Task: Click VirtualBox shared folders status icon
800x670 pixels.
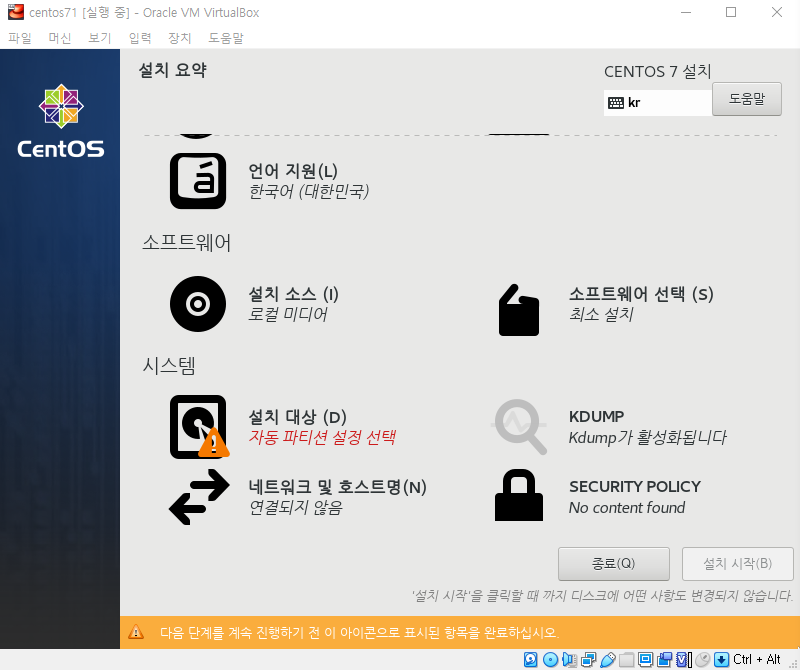Action: (627, 659)
